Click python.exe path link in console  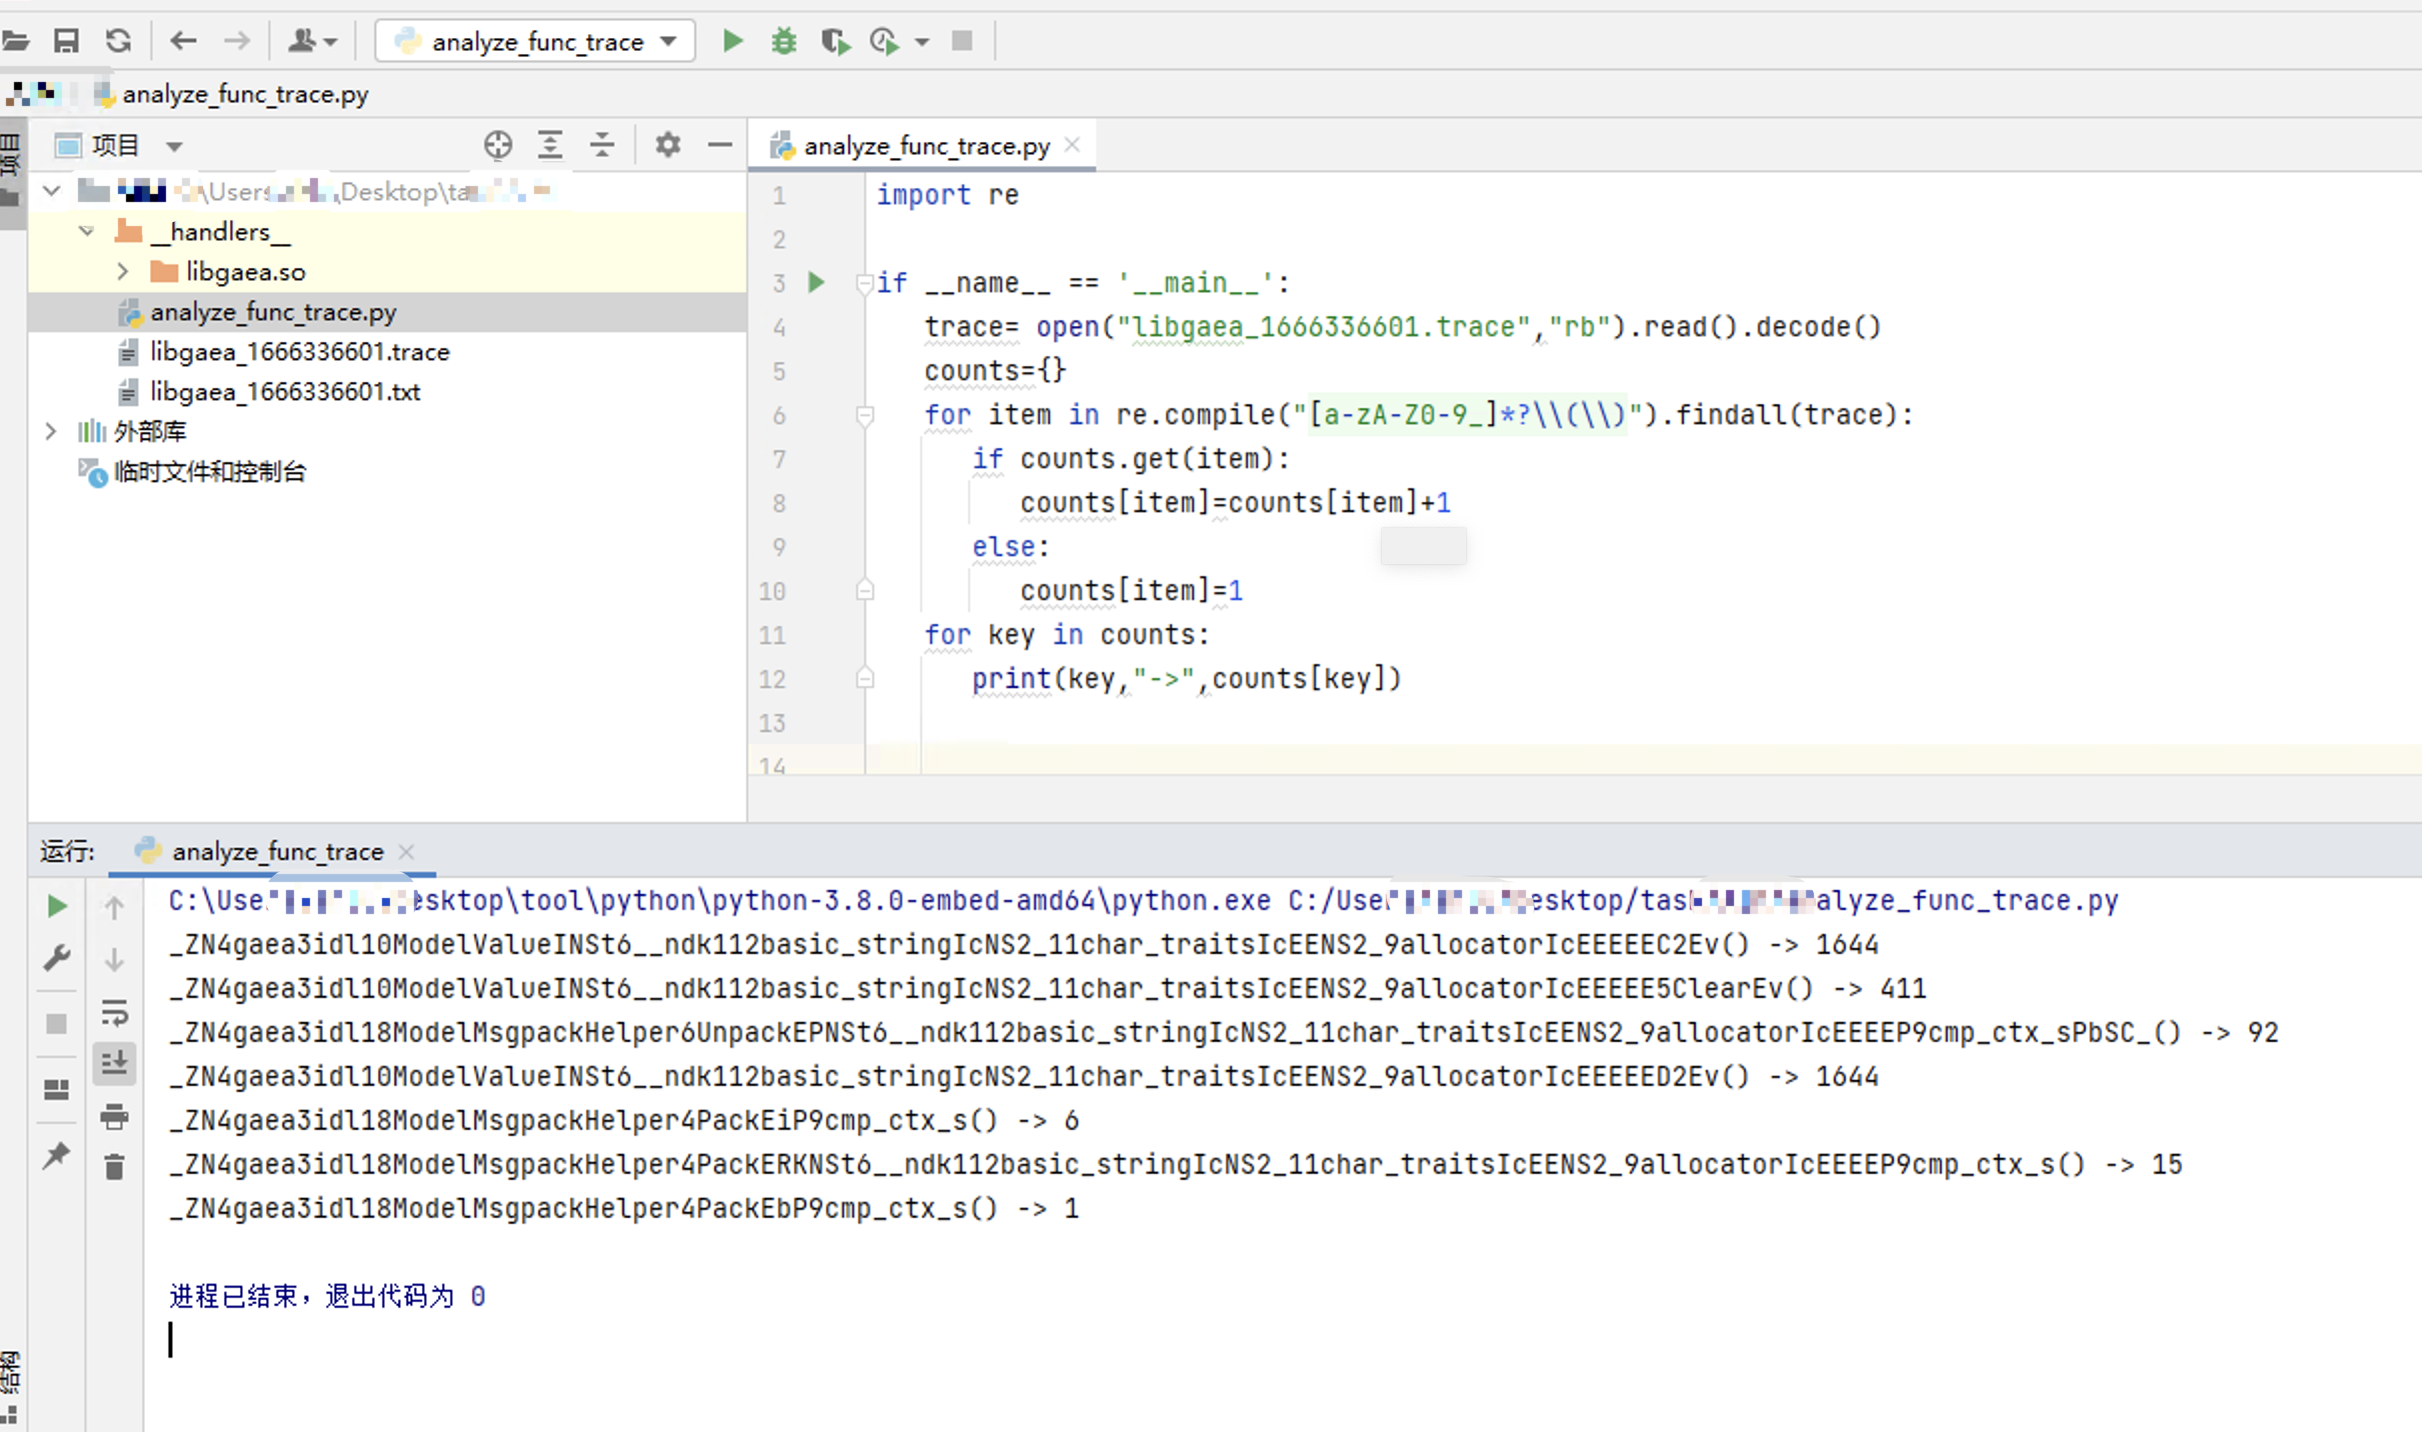coord(718,900)
